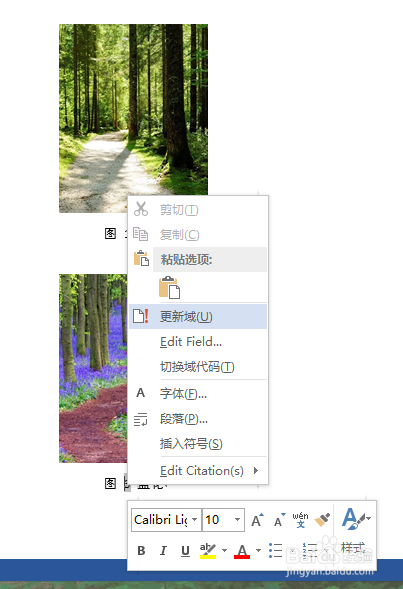403x589 pixels.
Task: Toggle Italic formatting
Action: tap(163, 550)
